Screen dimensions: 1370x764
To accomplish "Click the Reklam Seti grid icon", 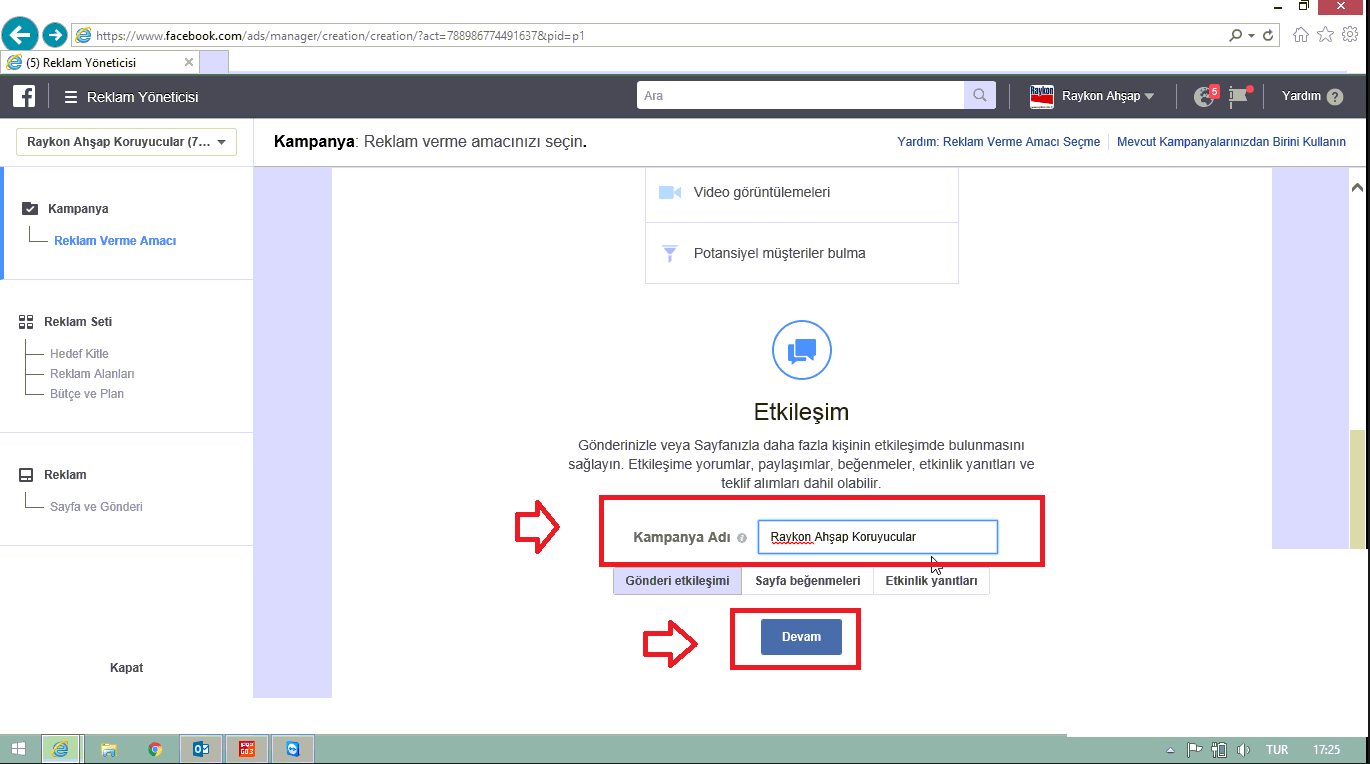I will [27, 322].
